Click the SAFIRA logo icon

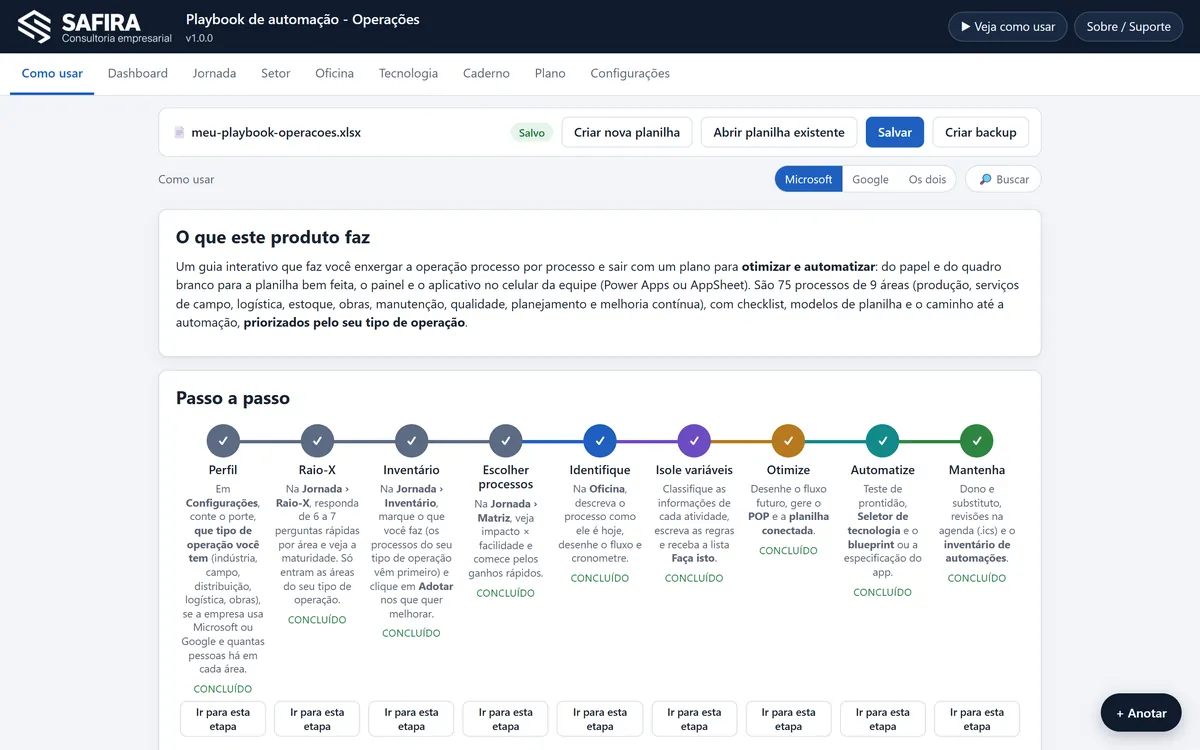coord(34,26)
